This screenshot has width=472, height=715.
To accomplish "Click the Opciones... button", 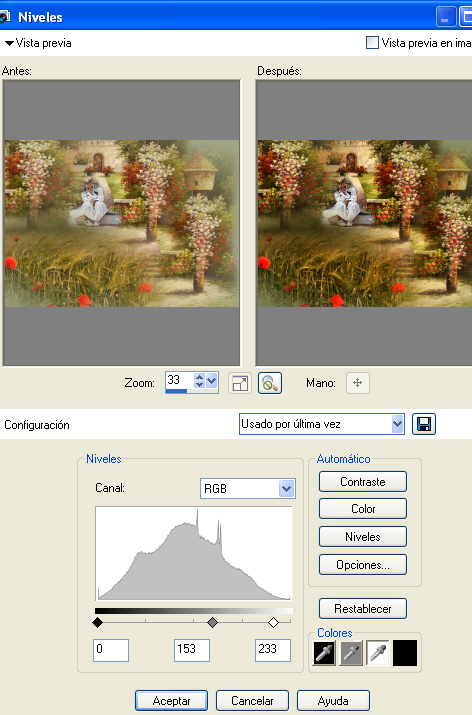I will (363, 565).
